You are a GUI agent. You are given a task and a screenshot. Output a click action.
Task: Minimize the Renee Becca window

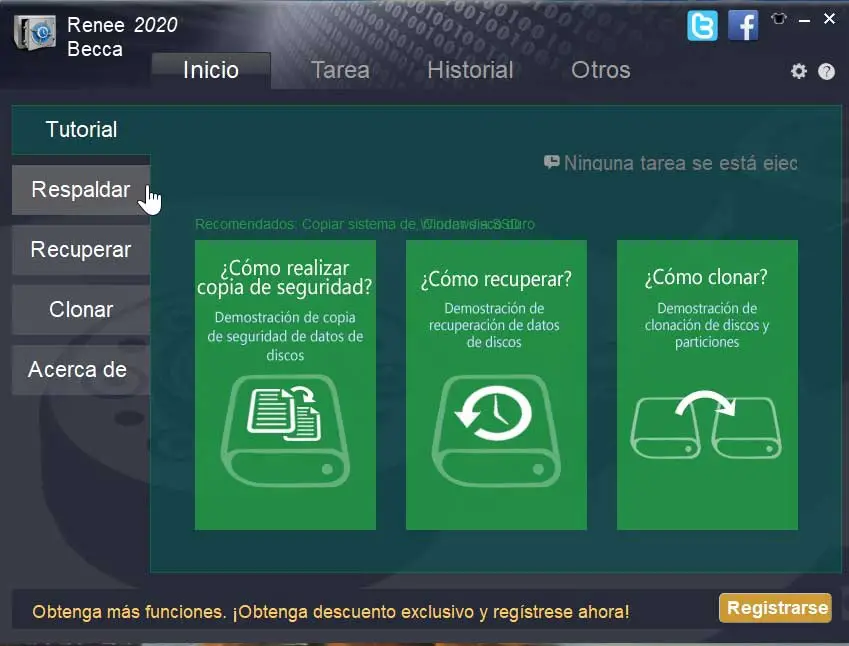[805, 21]
